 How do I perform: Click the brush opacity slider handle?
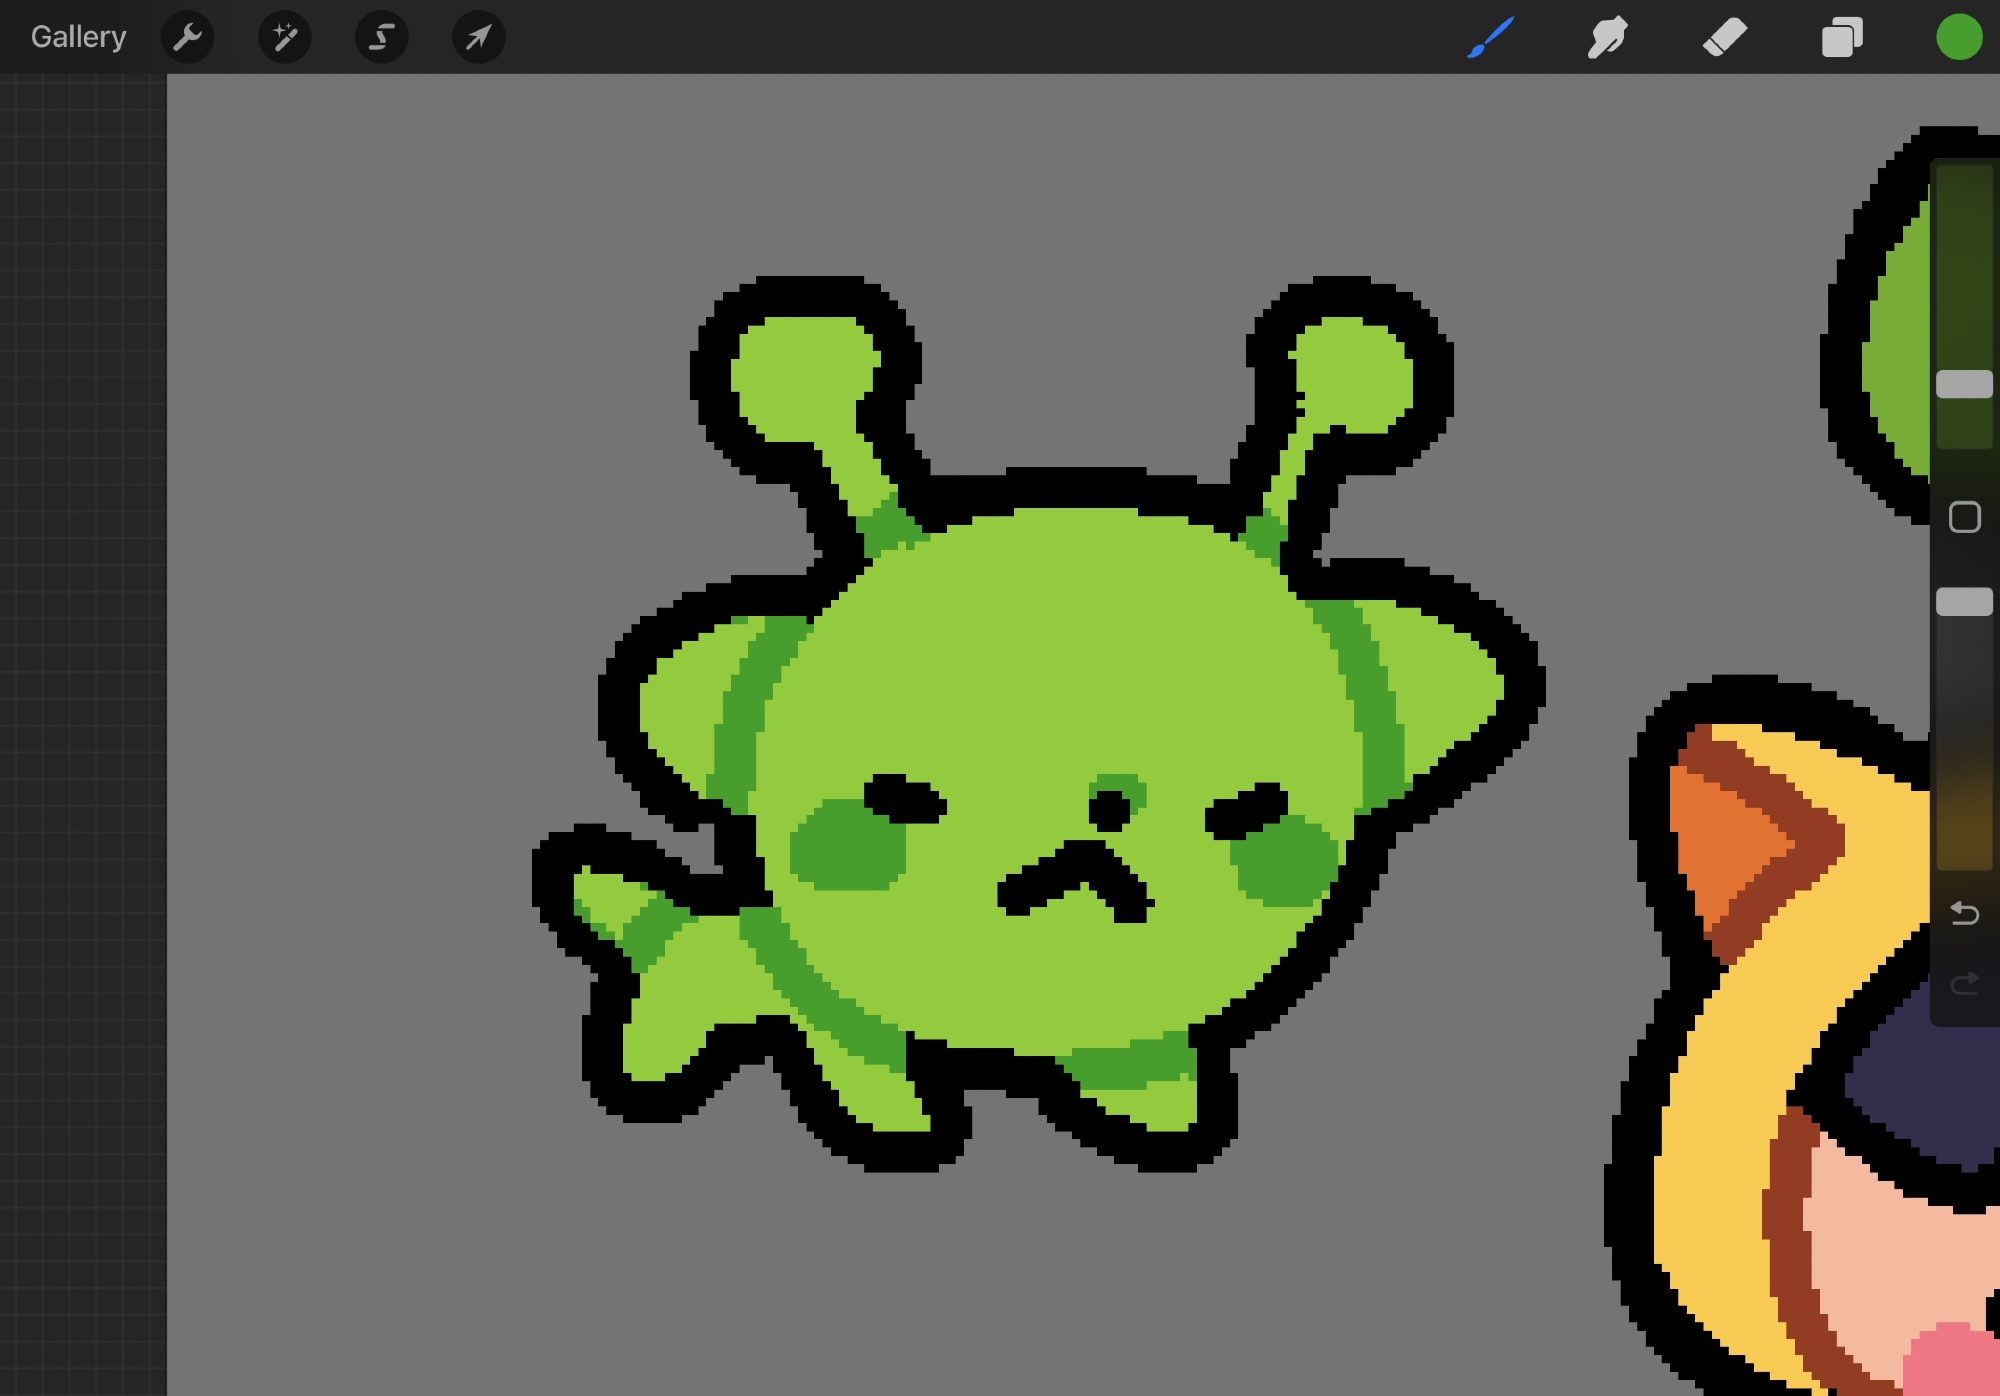point(1964,601)
